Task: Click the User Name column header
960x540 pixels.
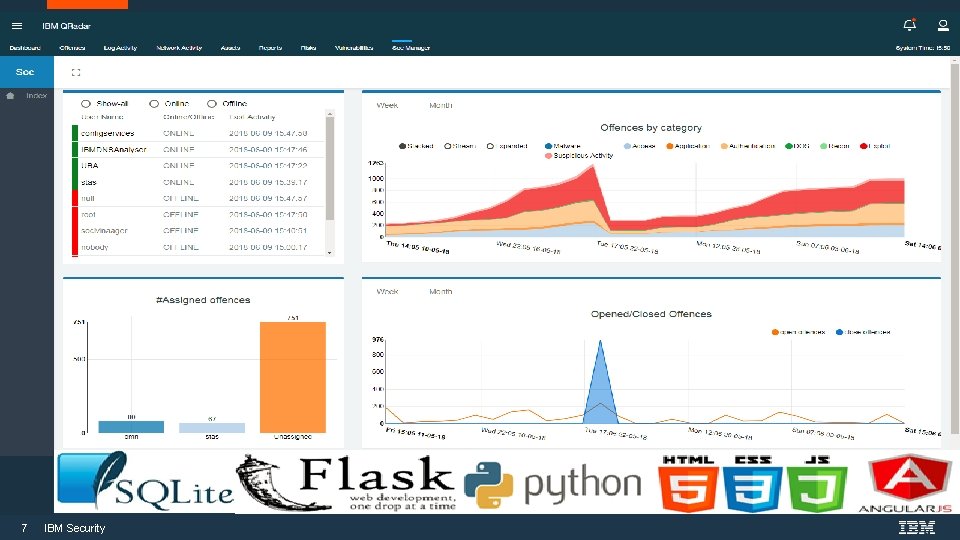Action: click(102, 117)
